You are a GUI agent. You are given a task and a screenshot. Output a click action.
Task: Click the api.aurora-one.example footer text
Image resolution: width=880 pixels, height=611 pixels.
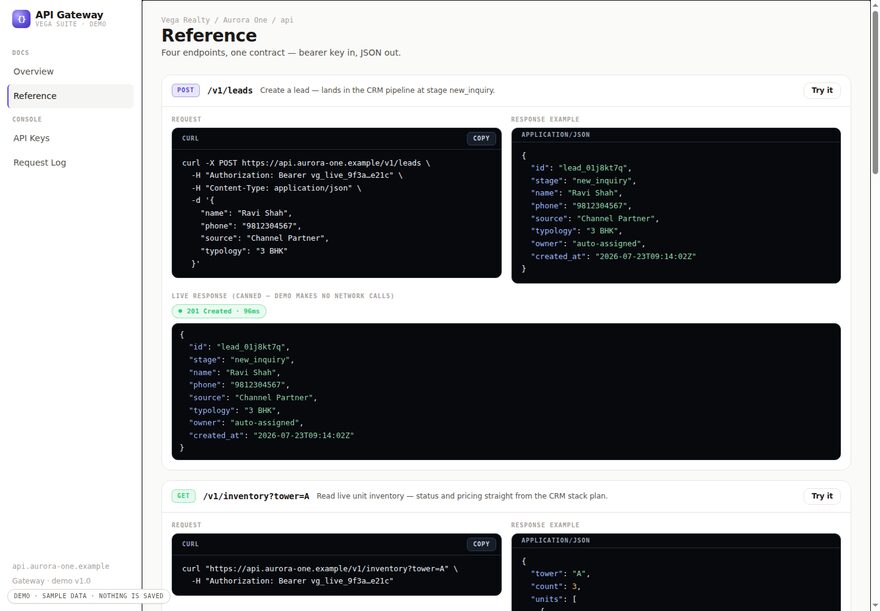[x=61, y=566]
